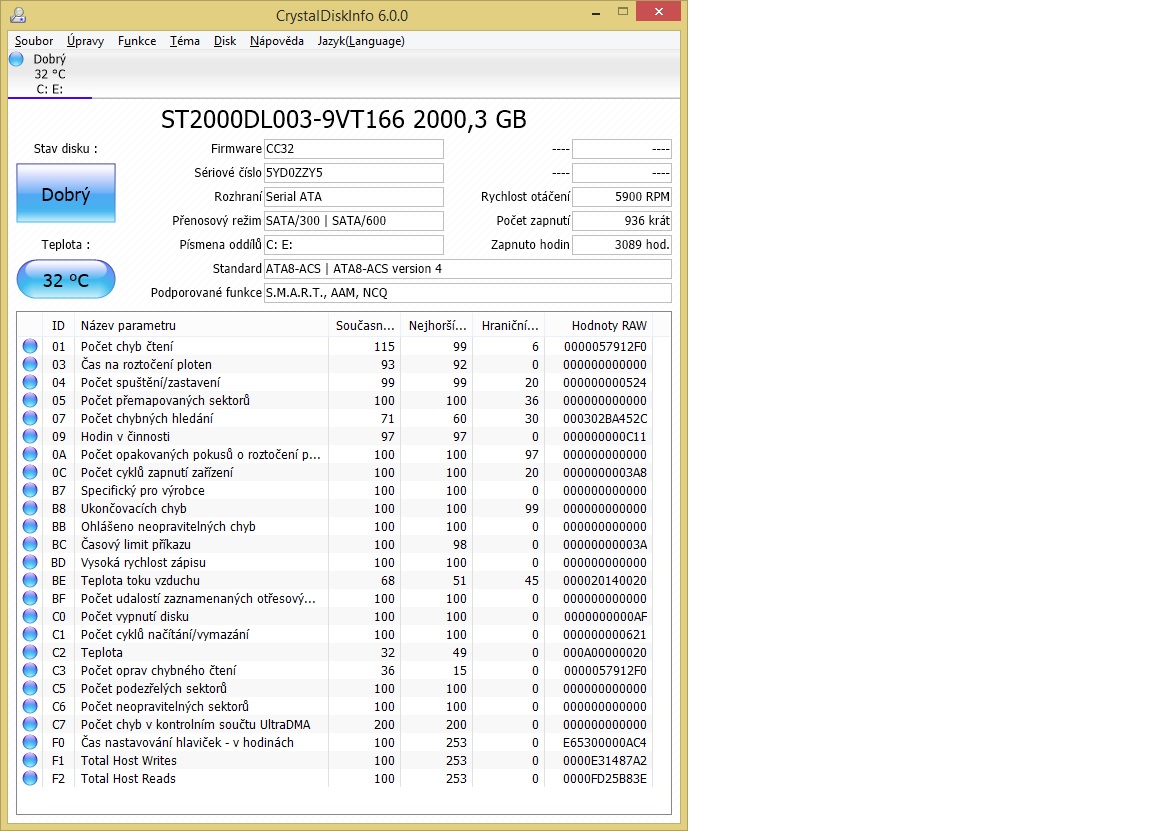Click the Název parametru column header
The image size is (1152, 831).
pos(201,325)
